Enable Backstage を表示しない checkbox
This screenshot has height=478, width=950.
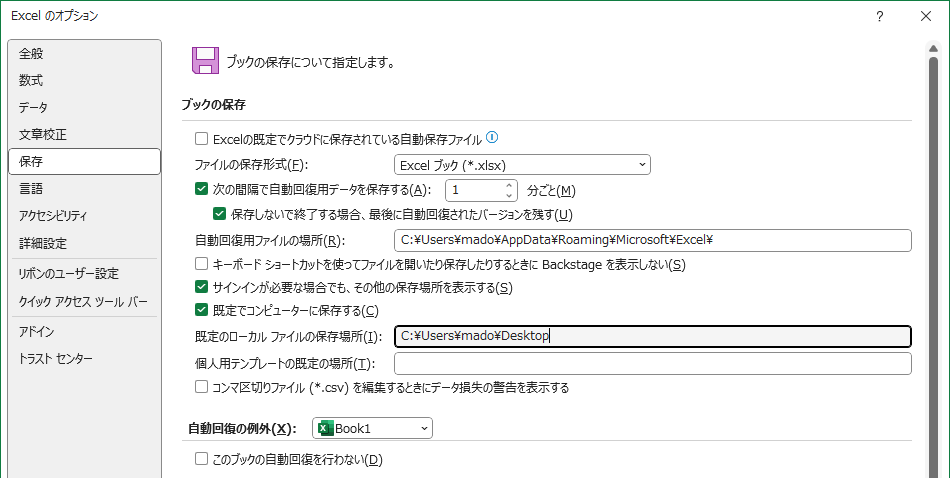201,264
